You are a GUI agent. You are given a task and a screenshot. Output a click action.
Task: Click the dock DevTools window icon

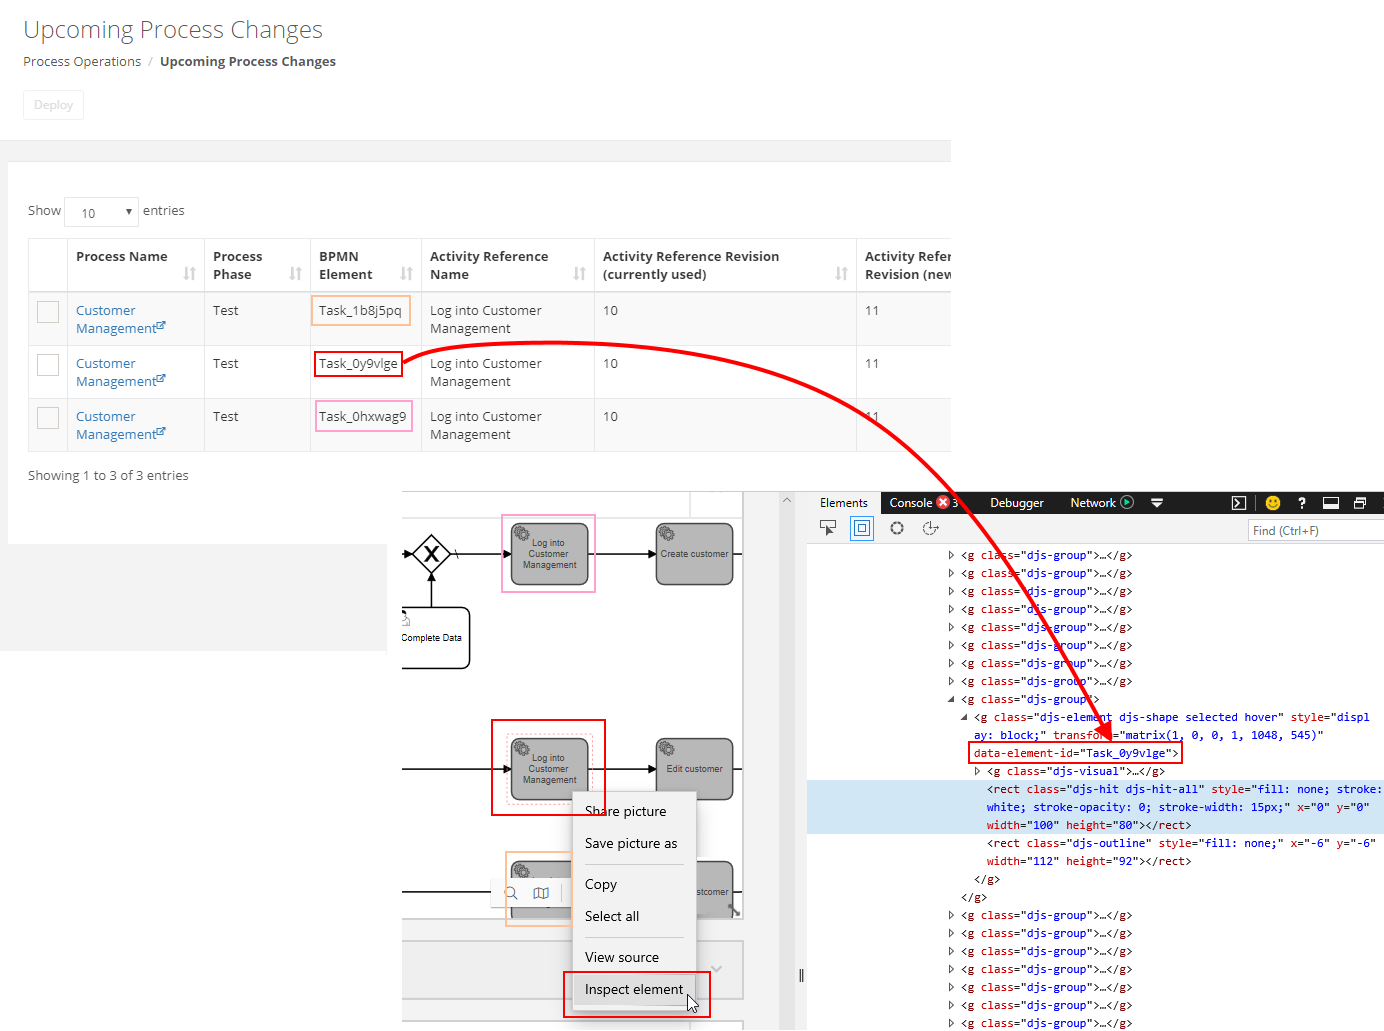pos(1330,502)
